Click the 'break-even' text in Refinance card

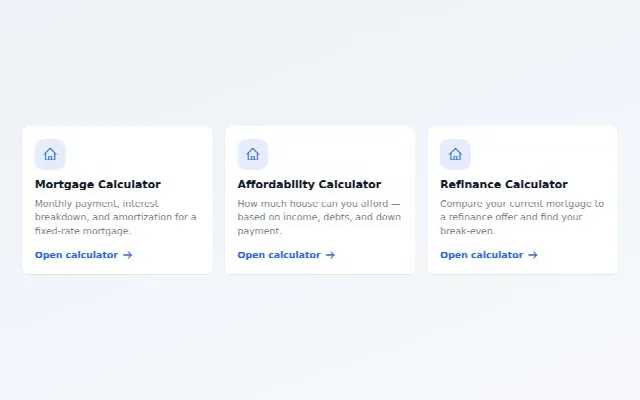pyautogui.click(x=467, y=231)
